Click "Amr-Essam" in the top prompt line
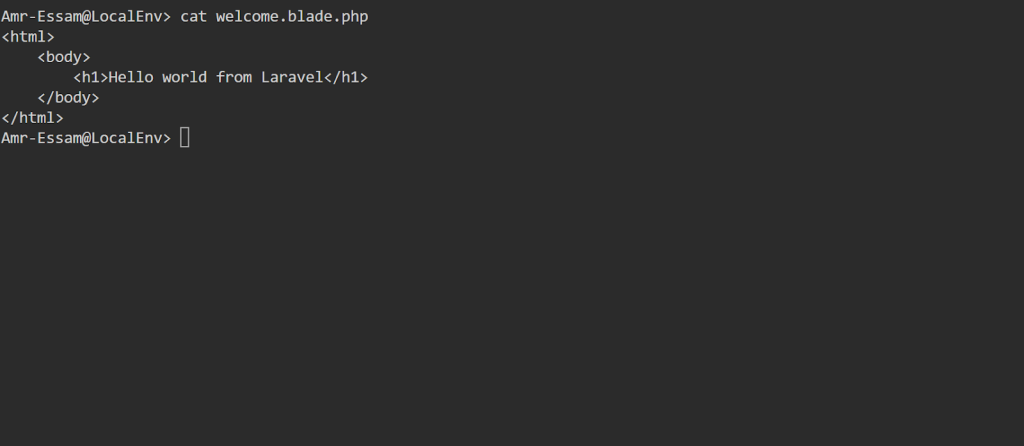Screen dimensions: 1024x446 click(41, 18)
